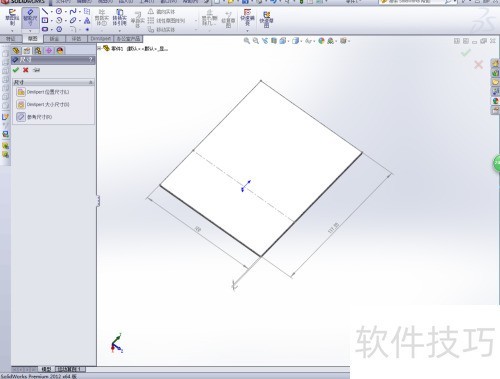500x379 pixels.
Task: Open the DimXpertManager panel tab
Action: coord(49,51)
